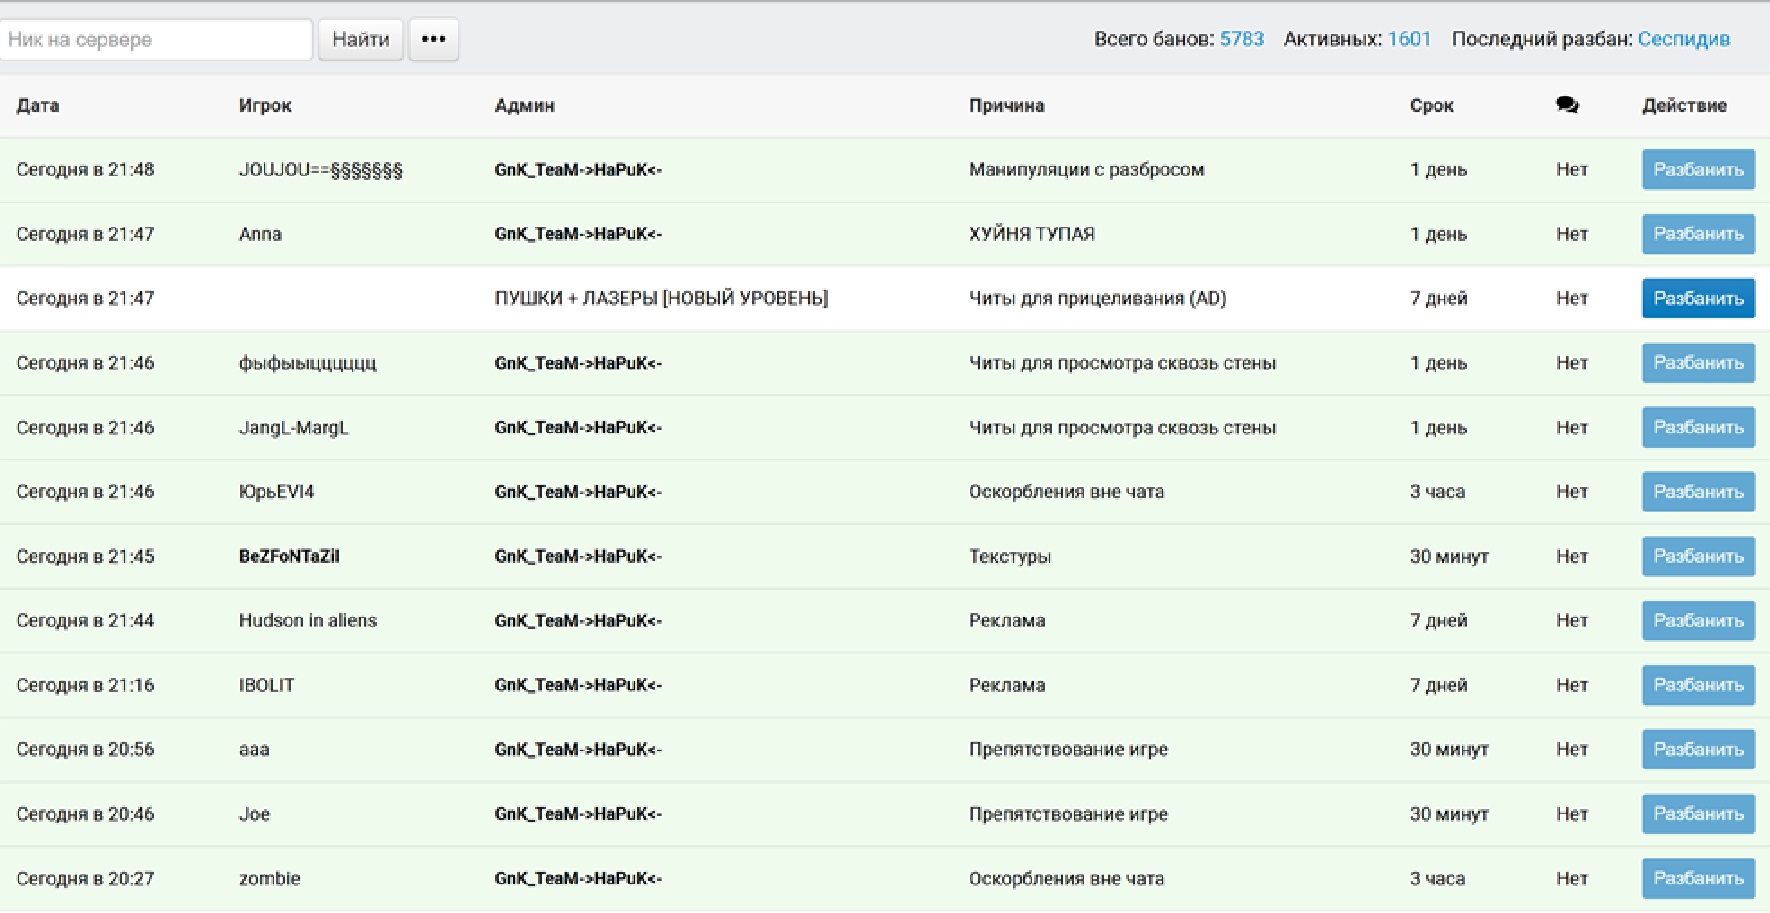
Task: Click Разбанить for player JangL-MargL
Action: [x=1697, y=427]
